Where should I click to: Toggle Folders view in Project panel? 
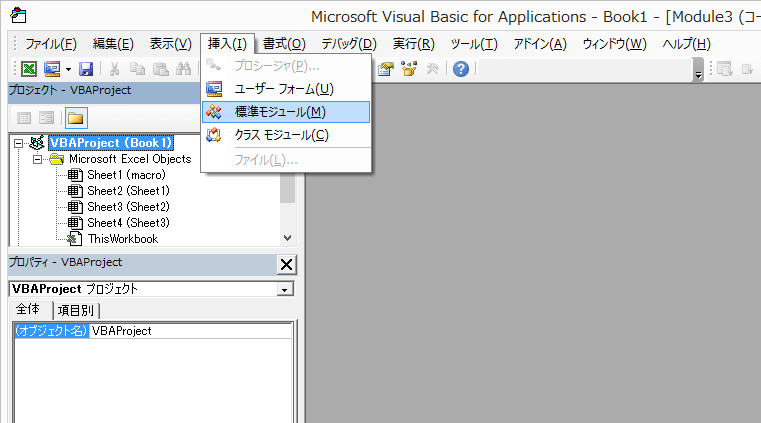pos(75,118)
